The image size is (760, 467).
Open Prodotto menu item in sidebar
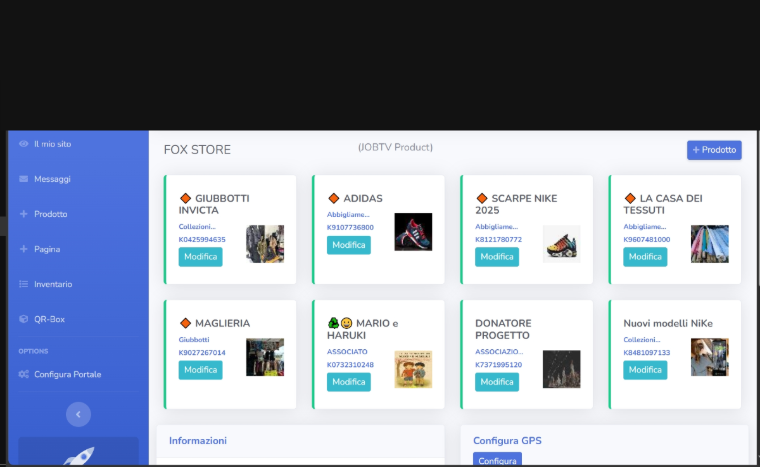pyautogui.click(x=50, y=214)
